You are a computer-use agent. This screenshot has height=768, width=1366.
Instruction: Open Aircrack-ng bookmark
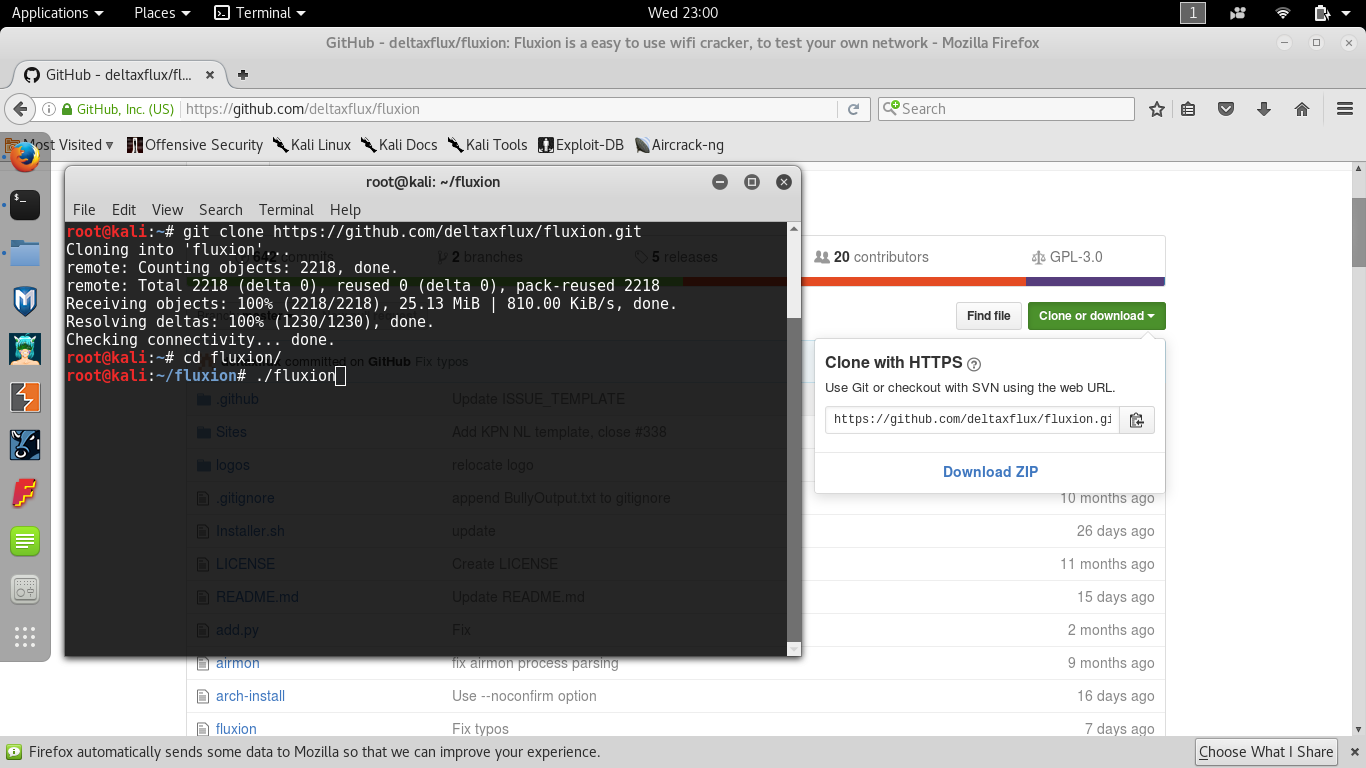coord(679,145)
